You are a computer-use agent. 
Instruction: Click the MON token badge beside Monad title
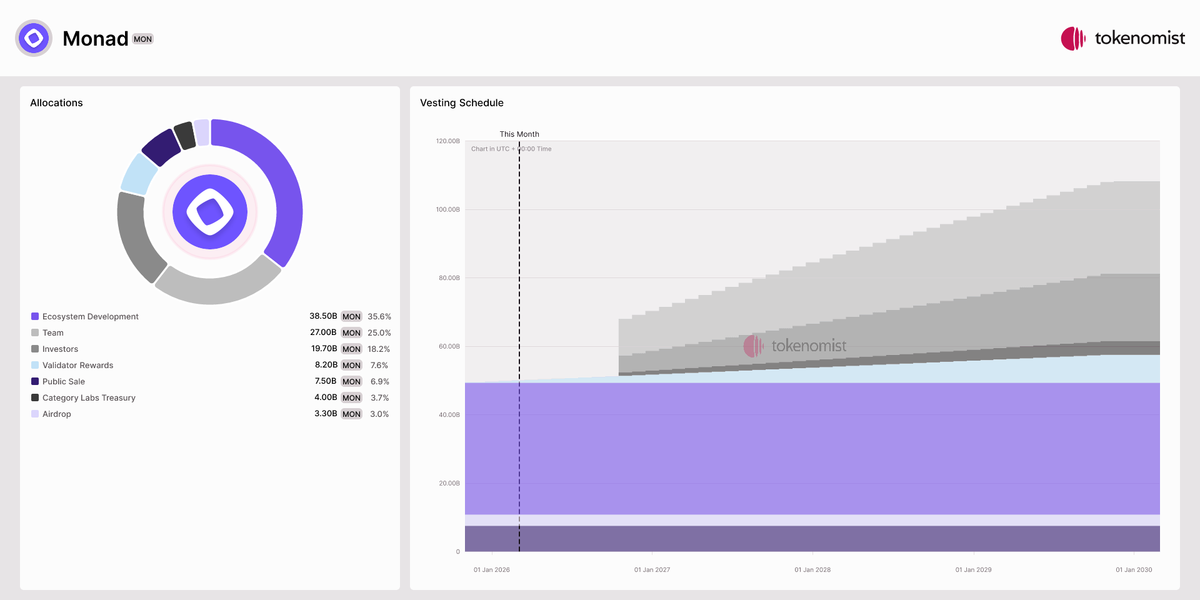point(142,39)
